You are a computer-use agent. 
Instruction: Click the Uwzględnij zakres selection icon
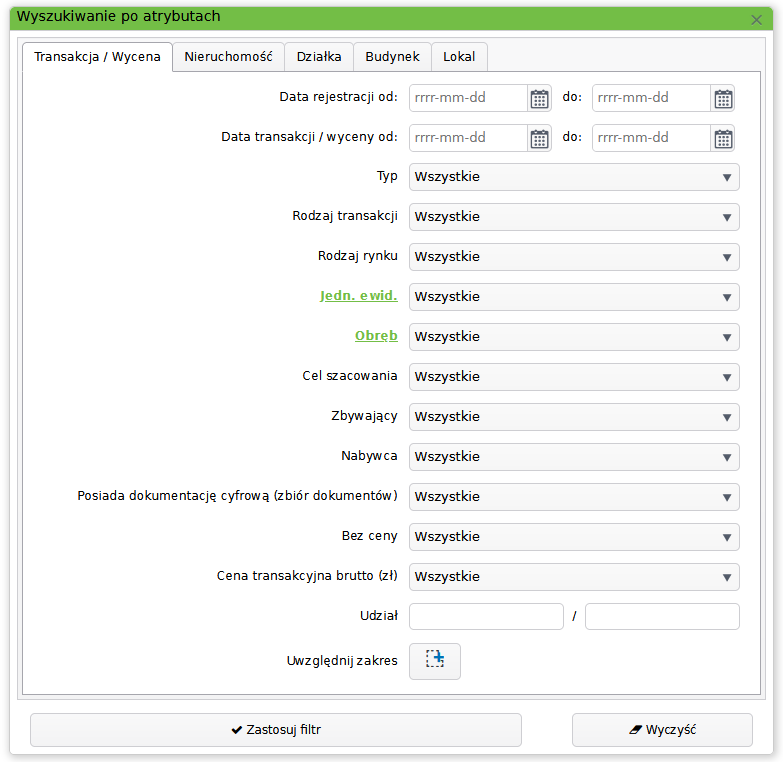tap(435, 661)
